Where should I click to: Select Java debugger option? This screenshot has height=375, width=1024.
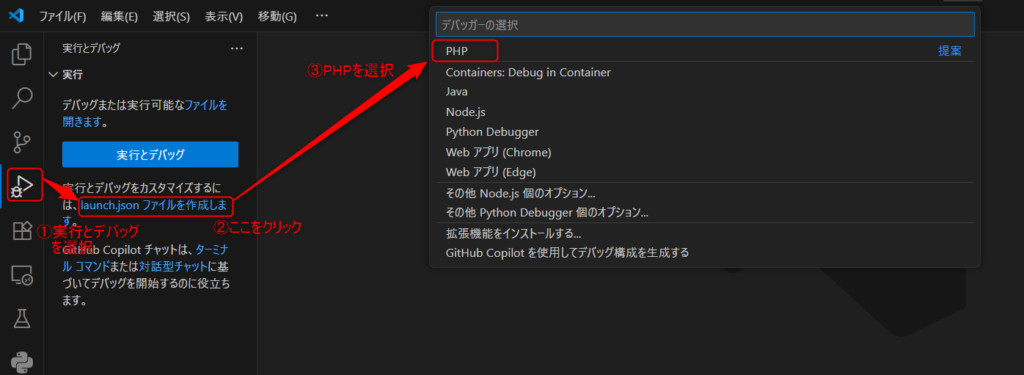point(705,92)
